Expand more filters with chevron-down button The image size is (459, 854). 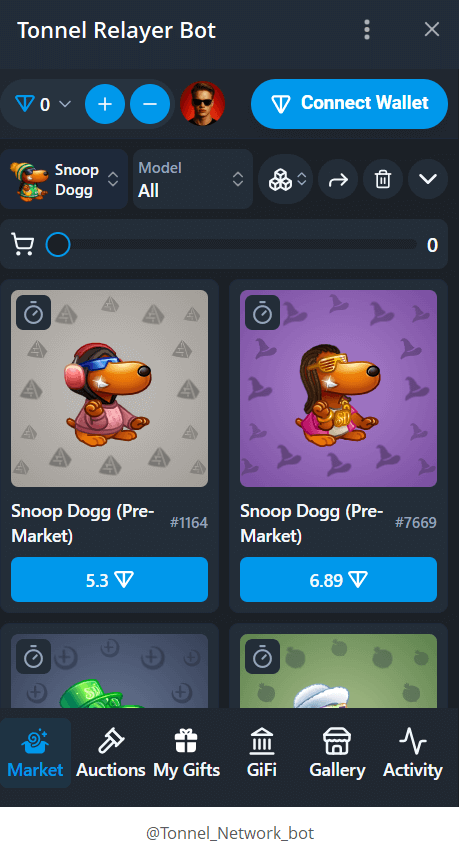[x=428, y=179]
